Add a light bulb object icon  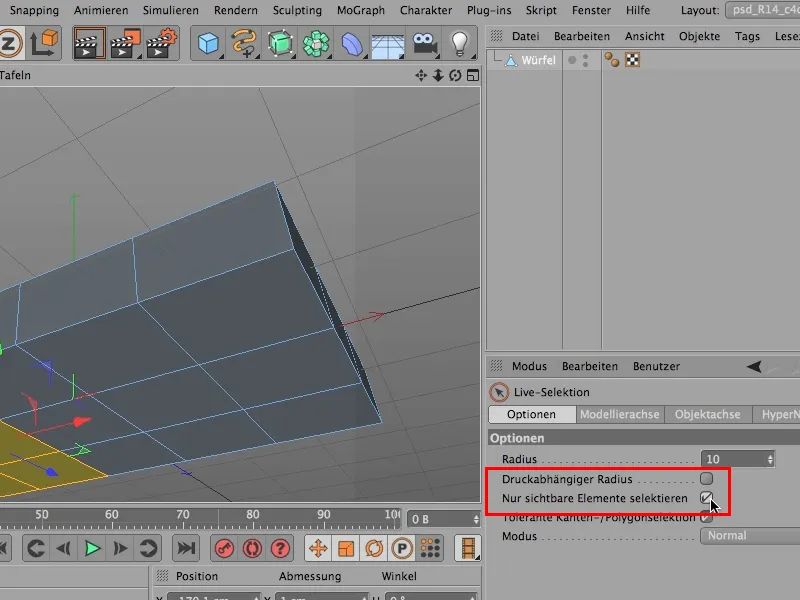pos(460,43)
